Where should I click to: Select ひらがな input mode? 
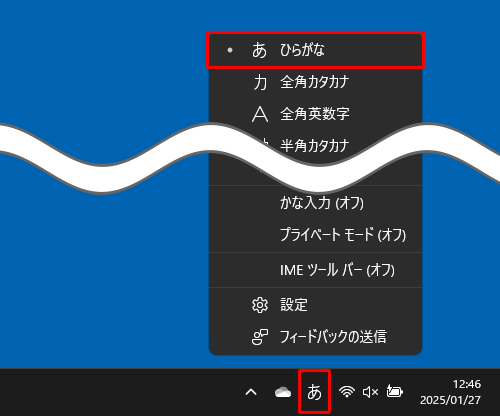(x=315, y=50)
